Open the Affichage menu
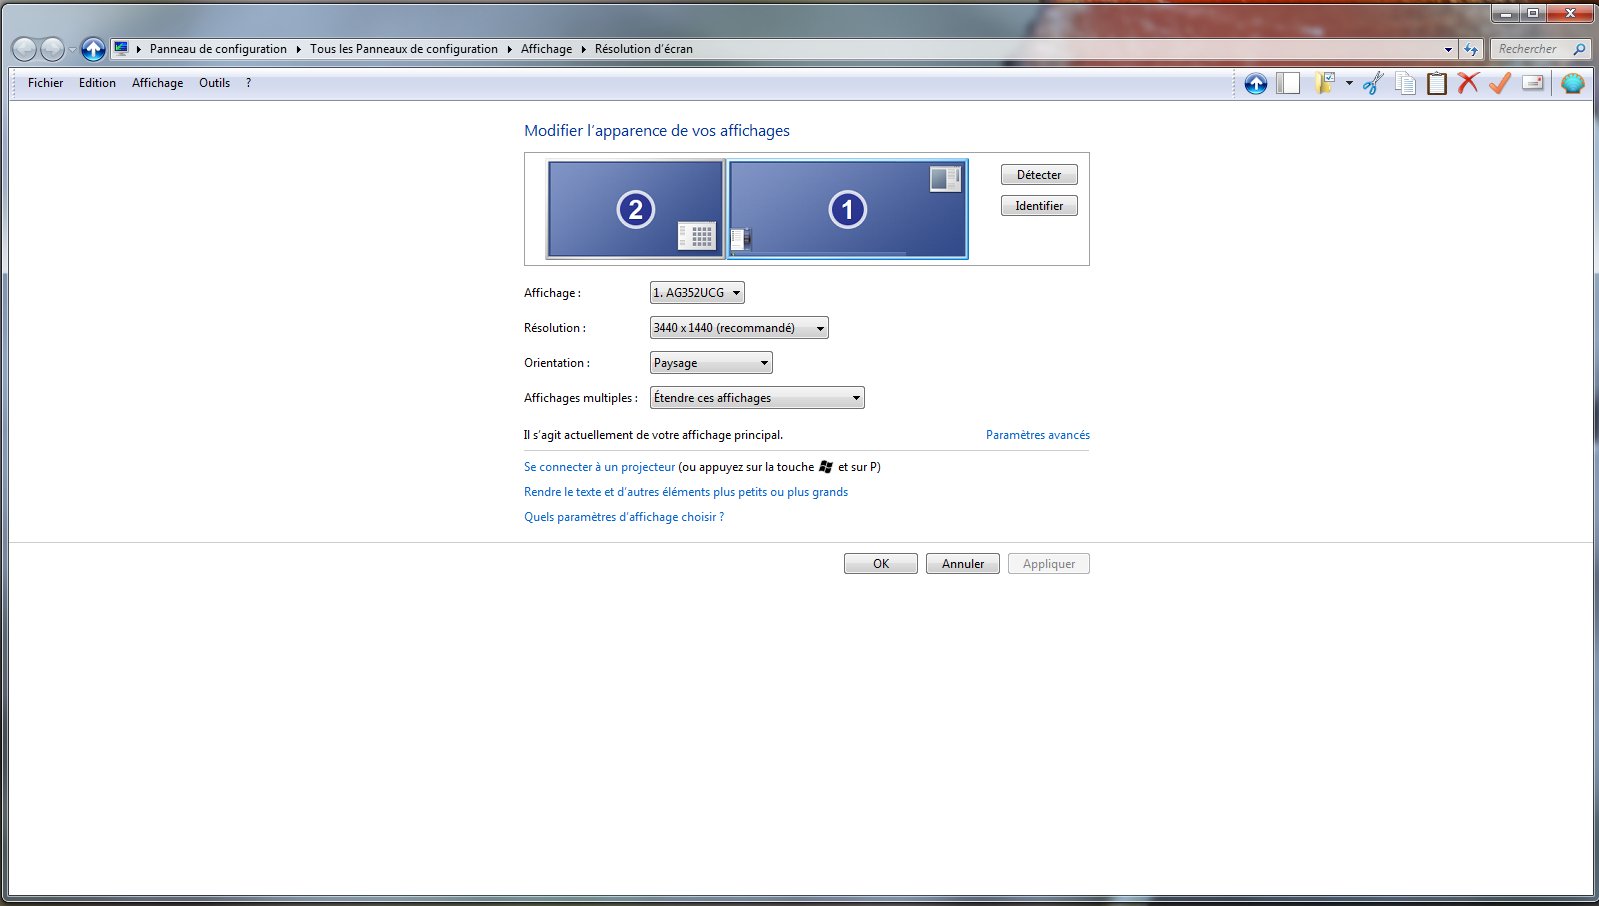This screenshot has width=1599, height=906. pyautogui.click(x=157, y=83)
